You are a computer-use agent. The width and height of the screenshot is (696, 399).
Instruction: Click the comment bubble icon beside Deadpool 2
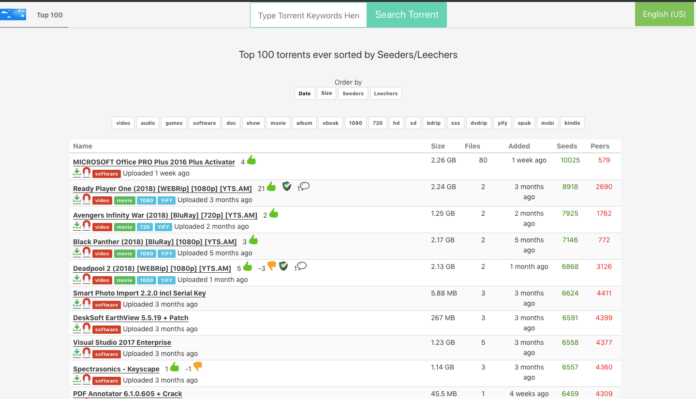point(302,266)
